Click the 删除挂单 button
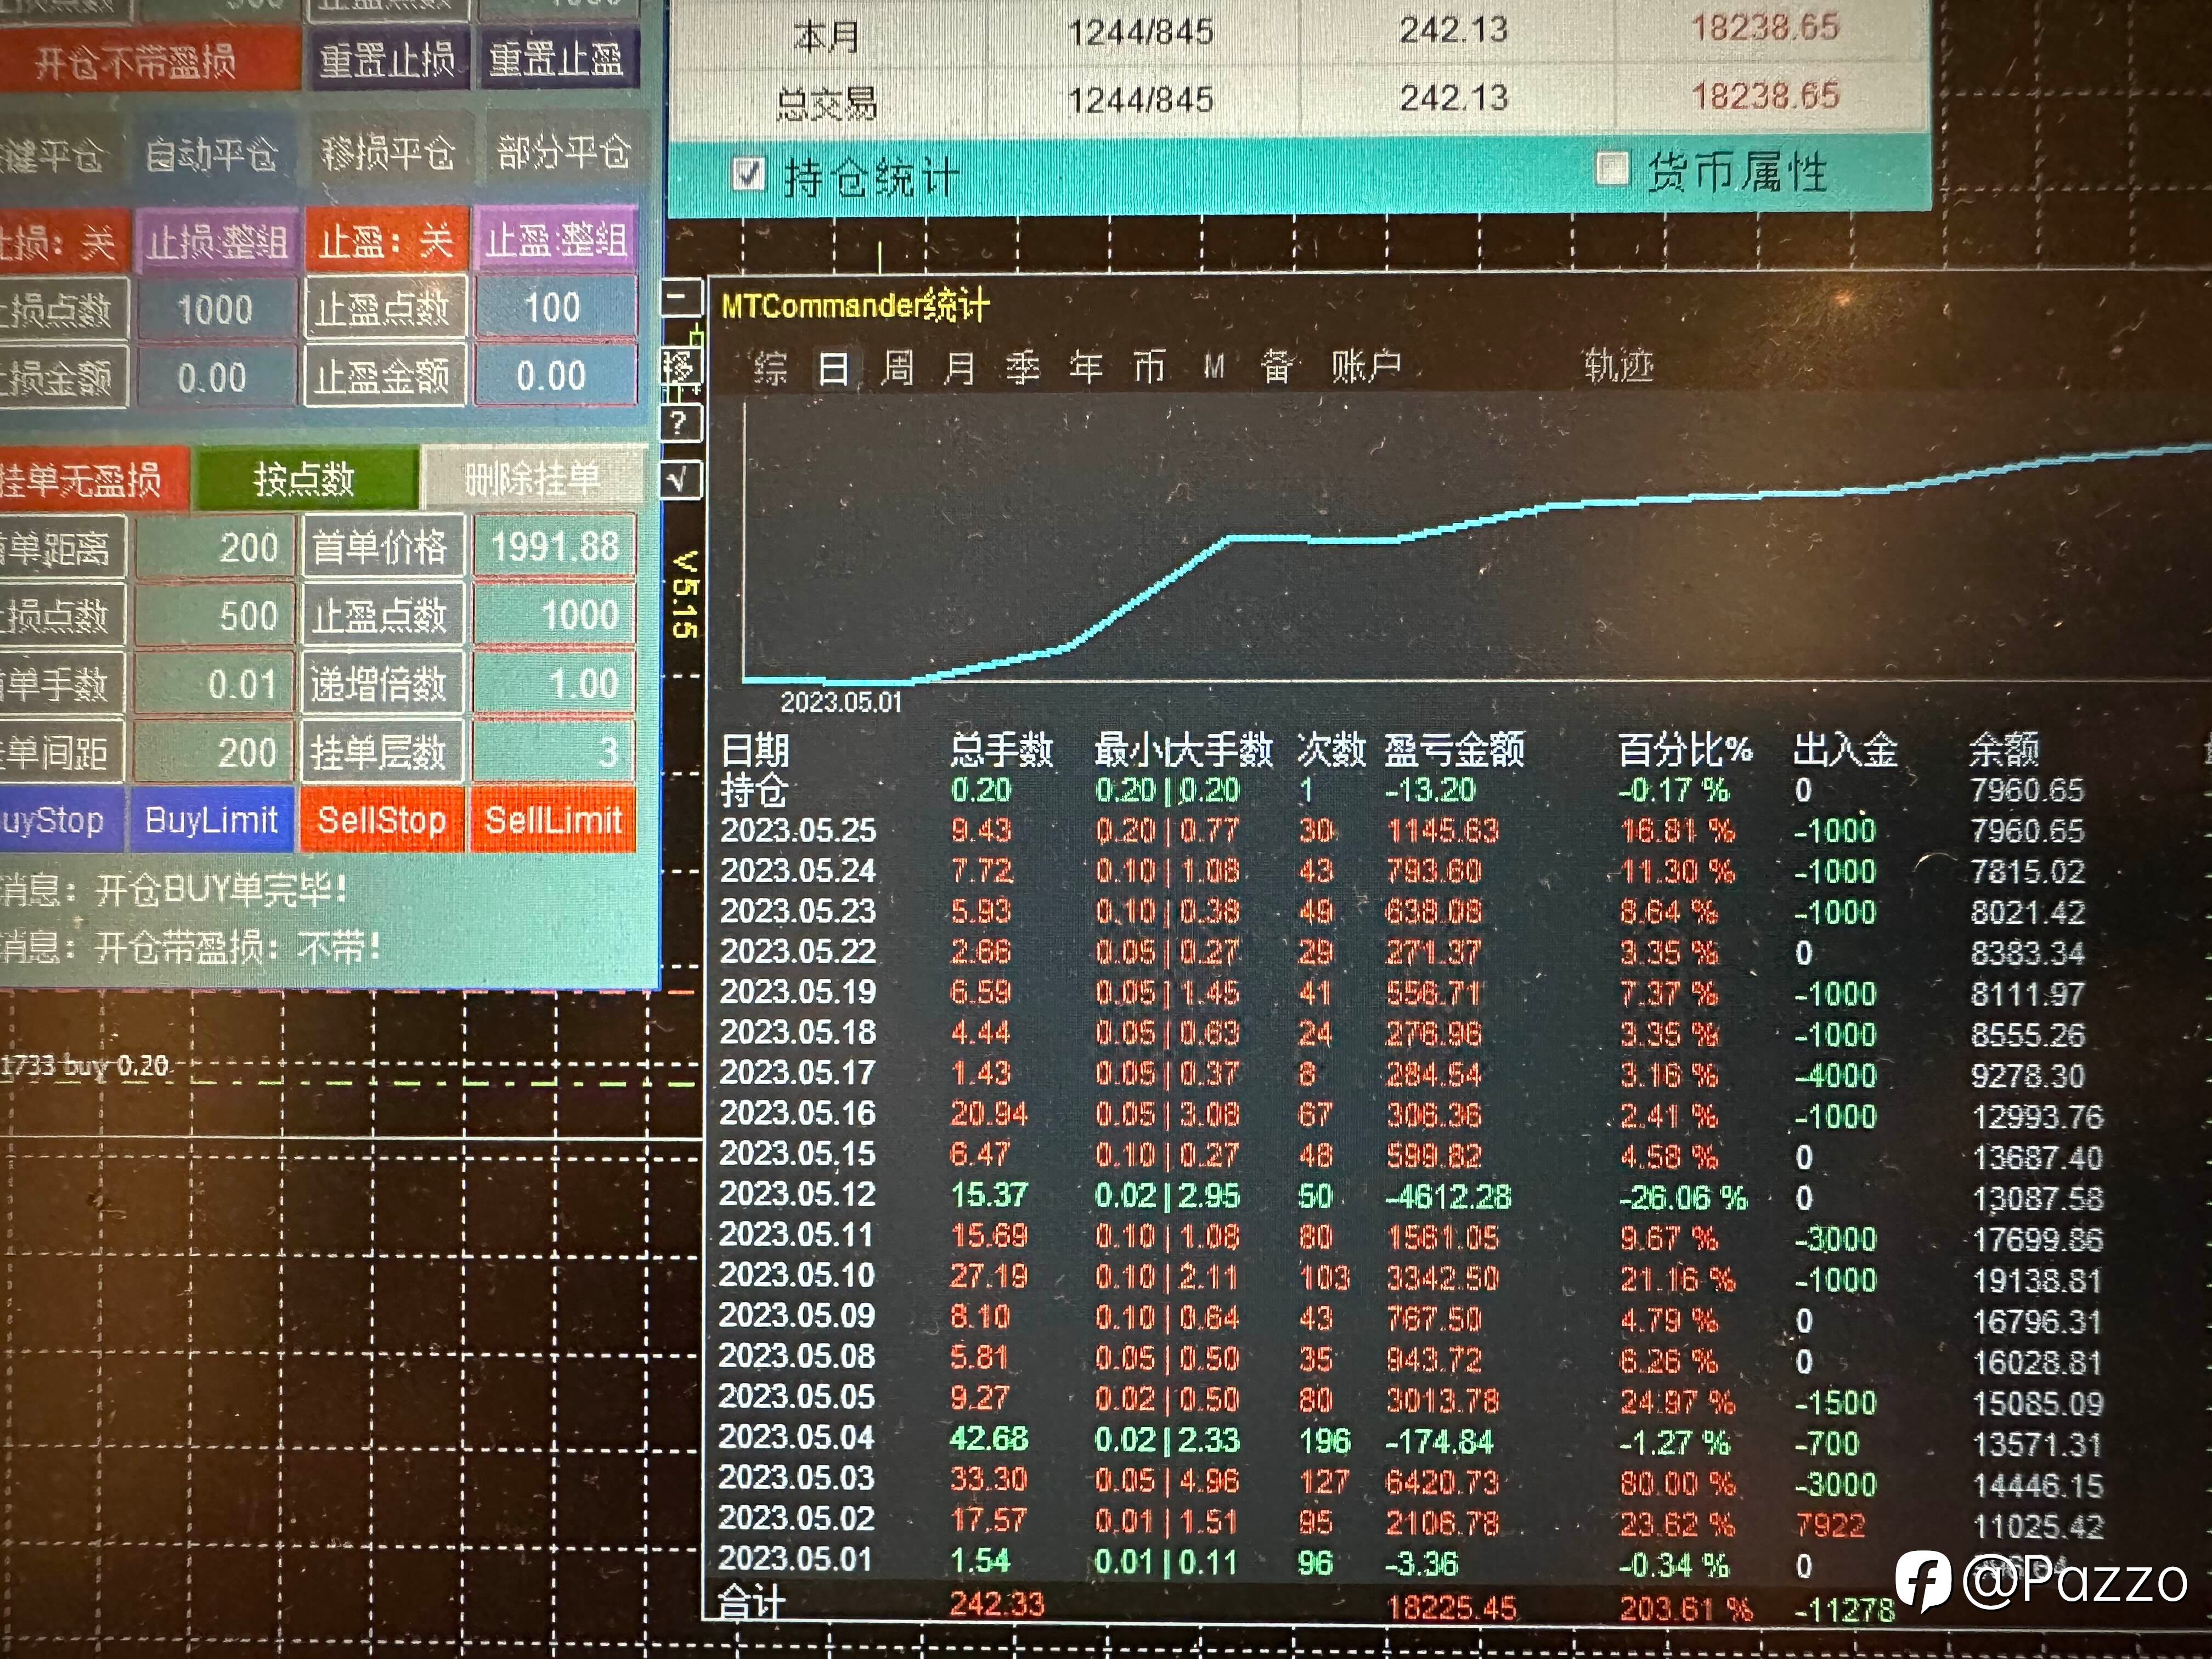 pos(533,479)
